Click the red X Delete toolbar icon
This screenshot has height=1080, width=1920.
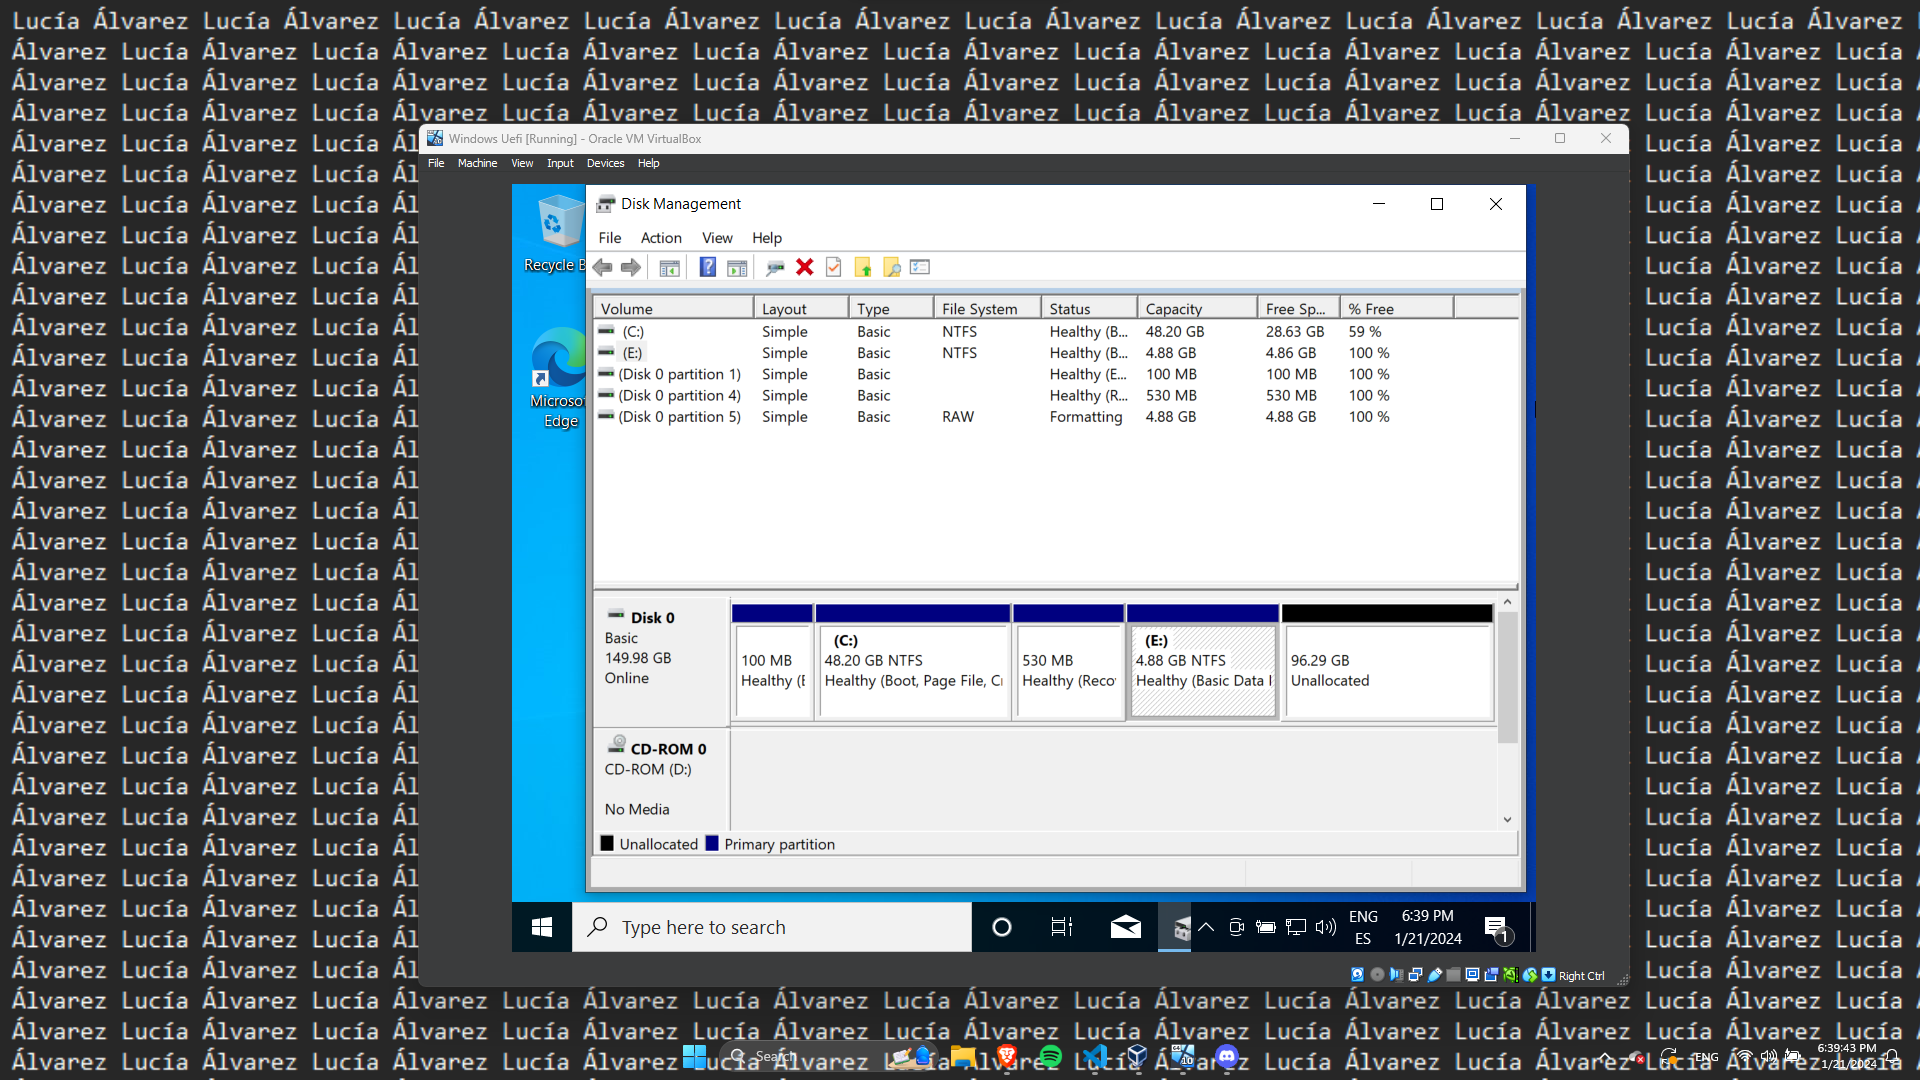(x=804, y=267)
